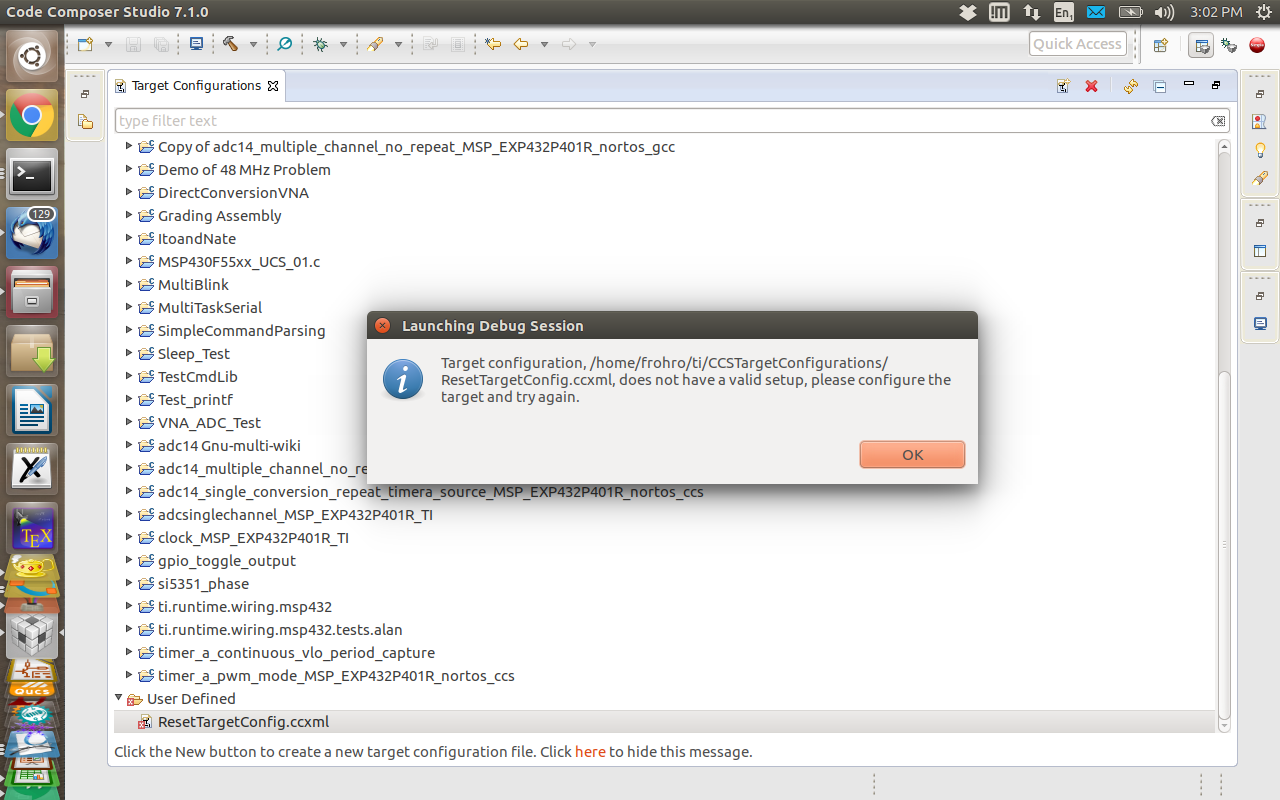The image size is (1280, 800).
Task: Select the Target Configurations tab
Action: tap(196, 86)
